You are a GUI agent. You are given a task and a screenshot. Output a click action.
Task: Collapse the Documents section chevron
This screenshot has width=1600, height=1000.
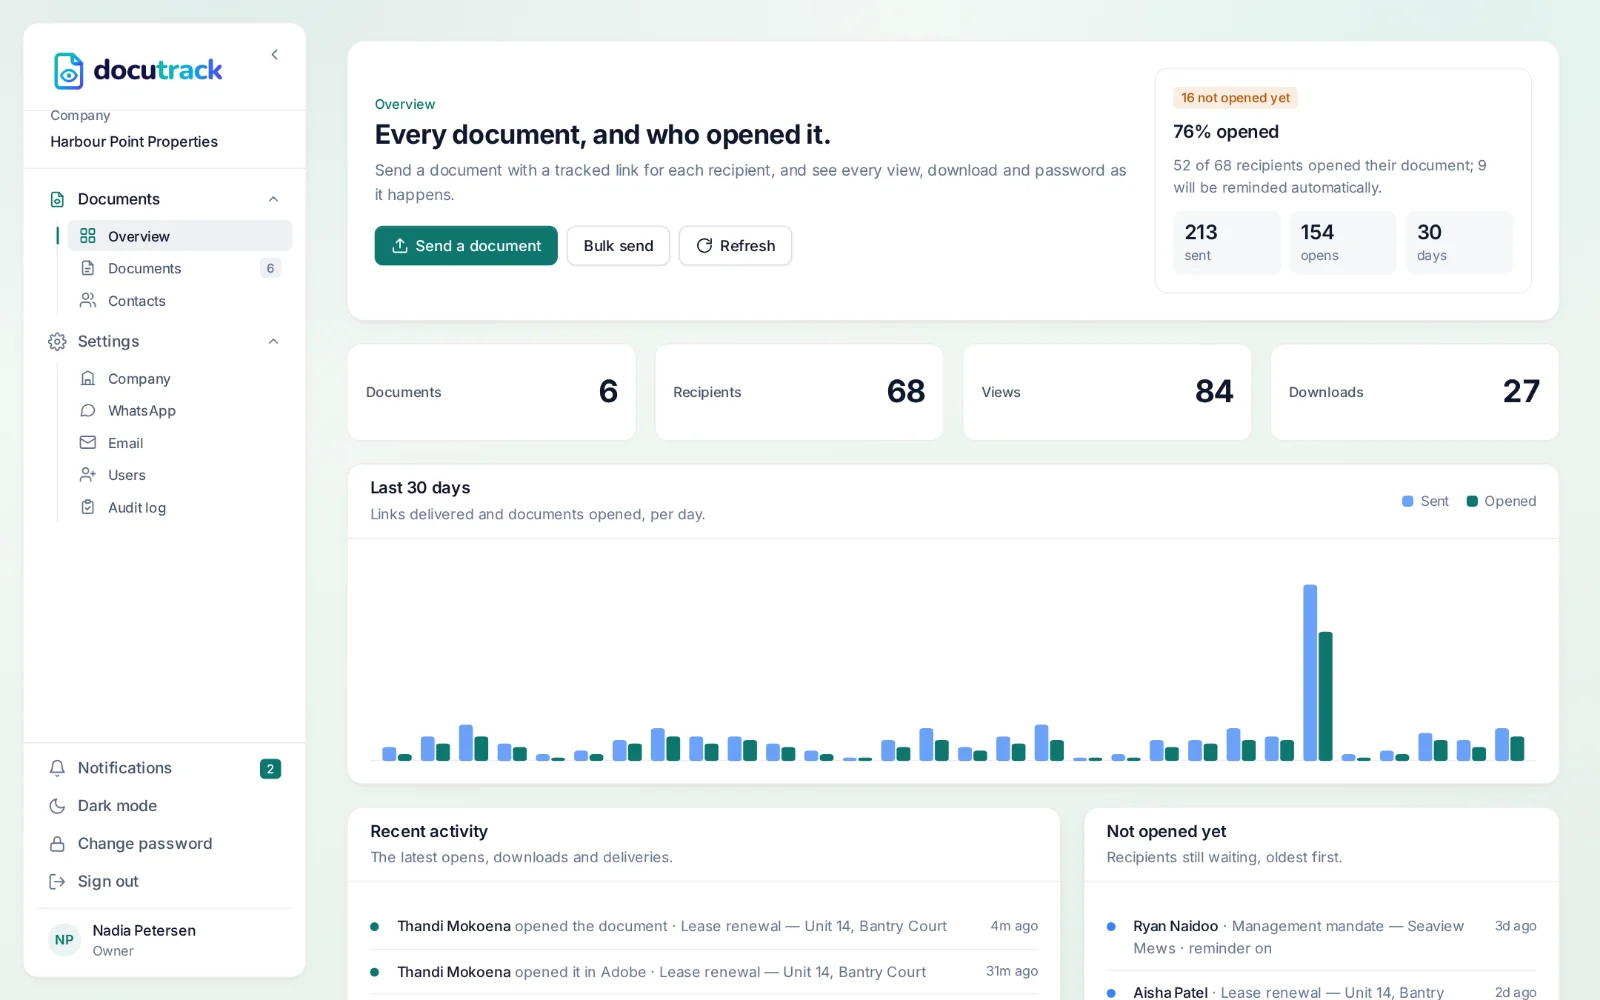click(x=273, y=199)
